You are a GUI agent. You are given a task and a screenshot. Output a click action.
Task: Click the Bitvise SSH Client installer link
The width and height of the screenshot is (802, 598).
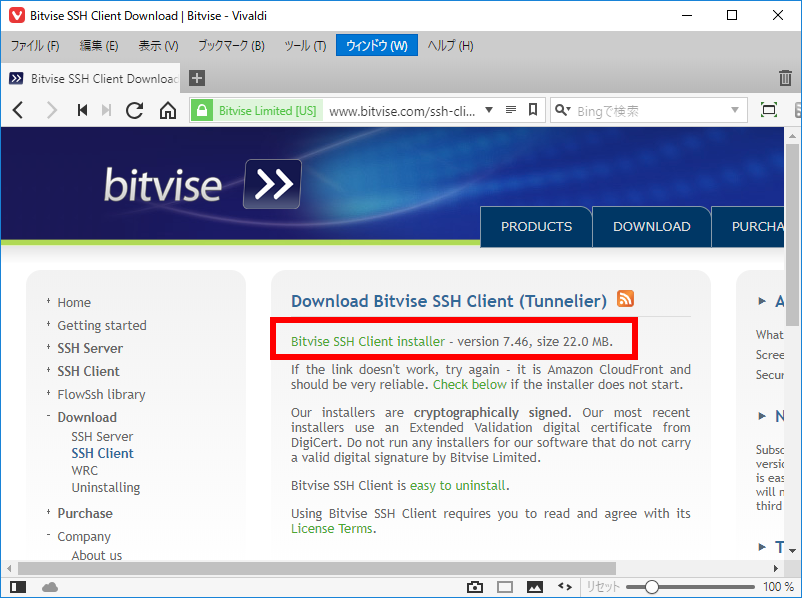coord(368,341)
